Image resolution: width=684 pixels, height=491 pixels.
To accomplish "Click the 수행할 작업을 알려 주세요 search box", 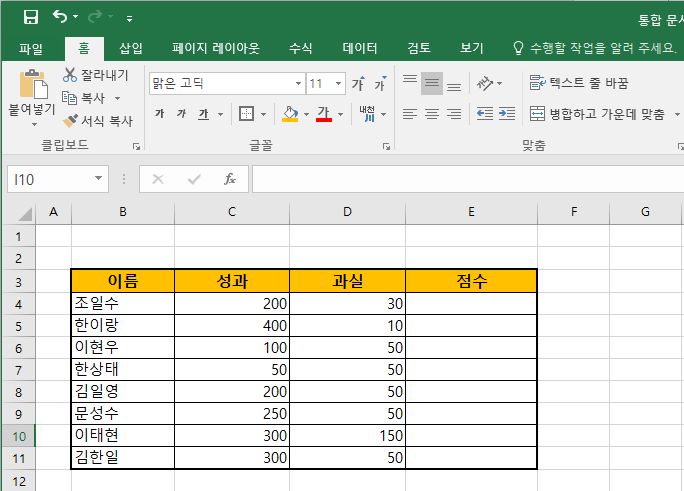I will pyautogui.click(x=594, y=48).
